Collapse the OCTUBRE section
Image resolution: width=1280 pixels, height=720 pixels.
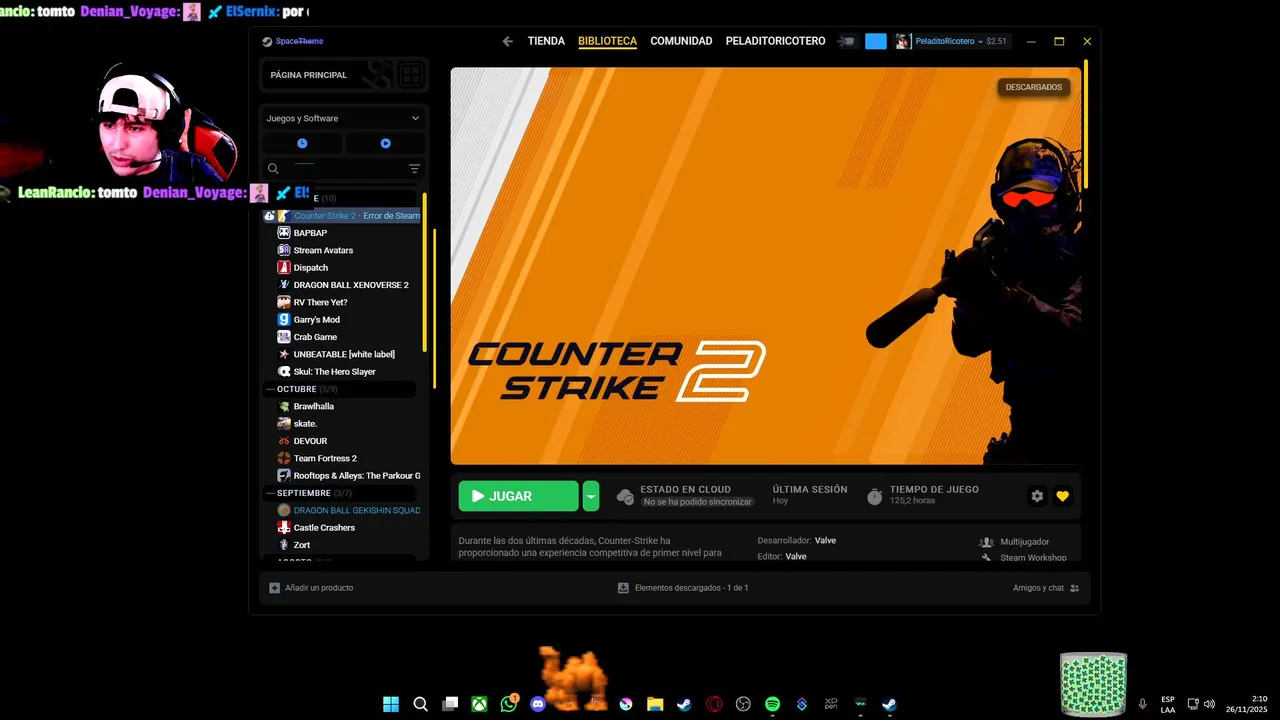(x=339, y=389)
